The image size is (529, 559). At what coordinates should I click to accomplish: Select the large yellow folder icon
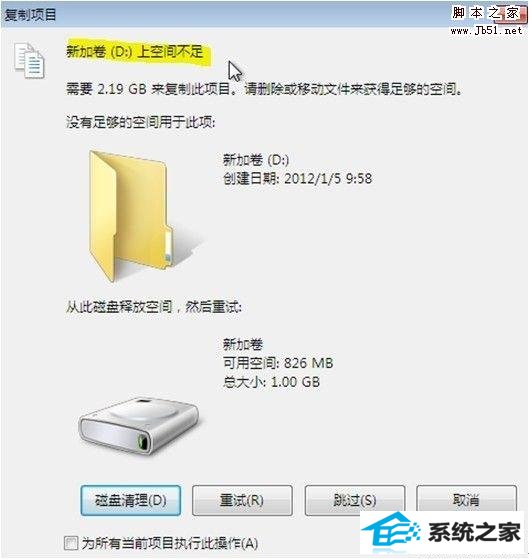[x=131, y=216]
